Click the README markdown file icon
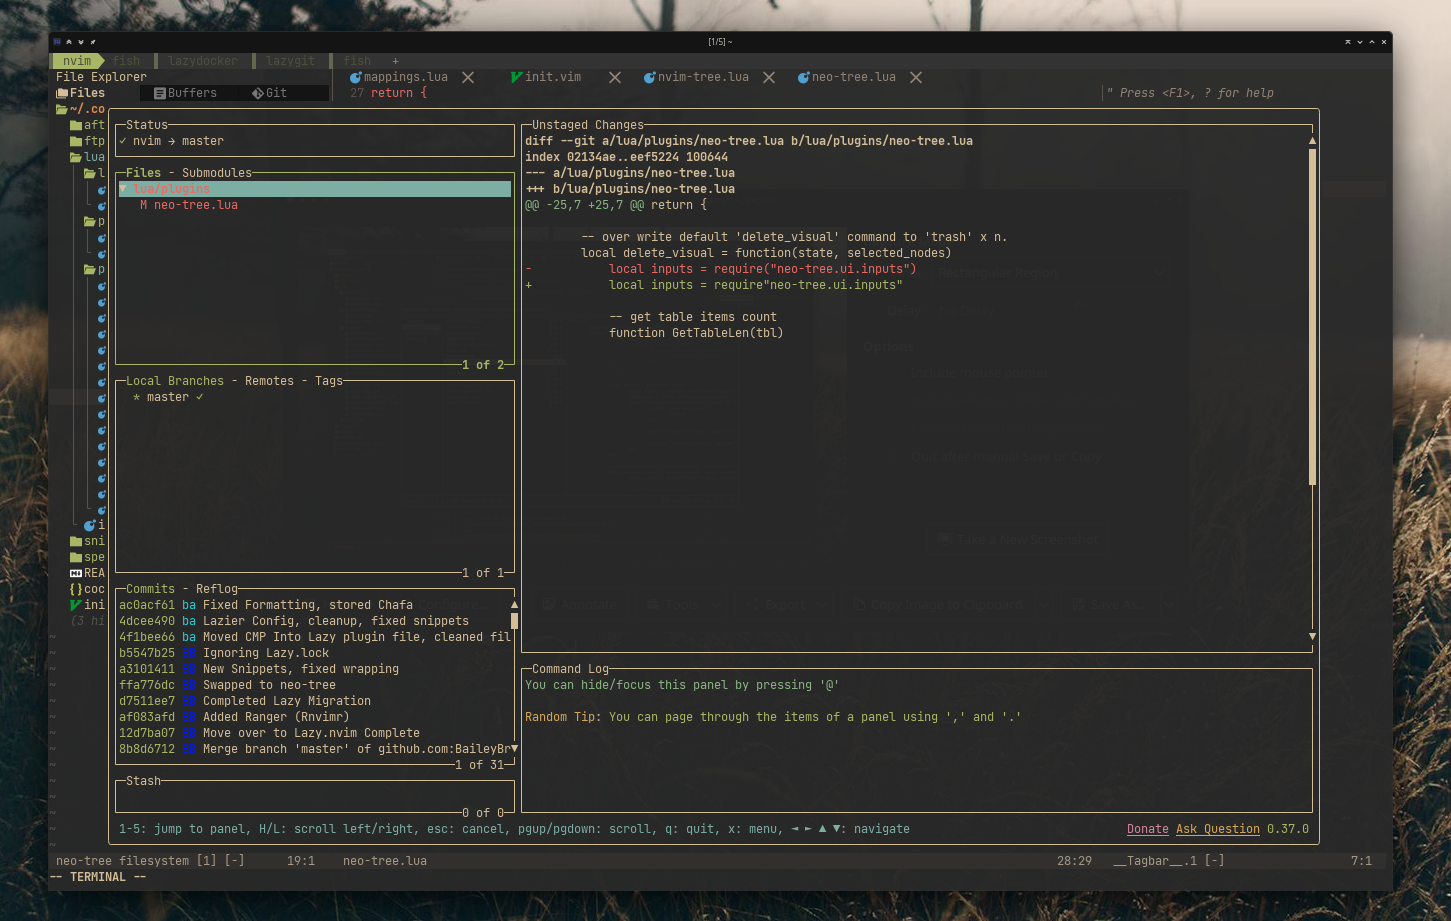The image size is (1451, 921). [x=76, y=573]
